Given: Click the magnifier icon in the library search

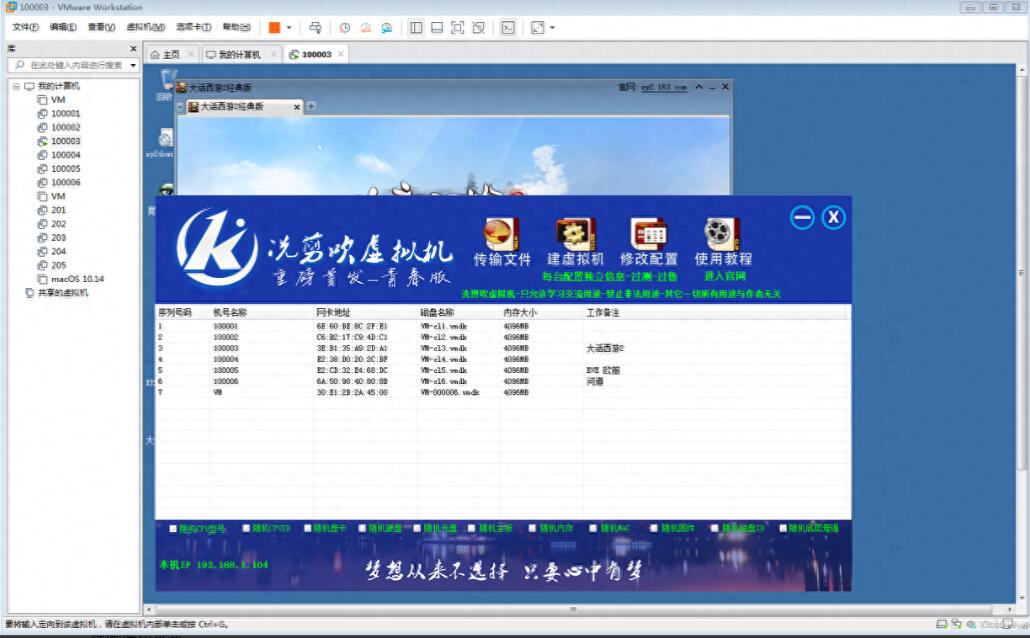Looking at the screenshot, I should (x=20, y=65).
